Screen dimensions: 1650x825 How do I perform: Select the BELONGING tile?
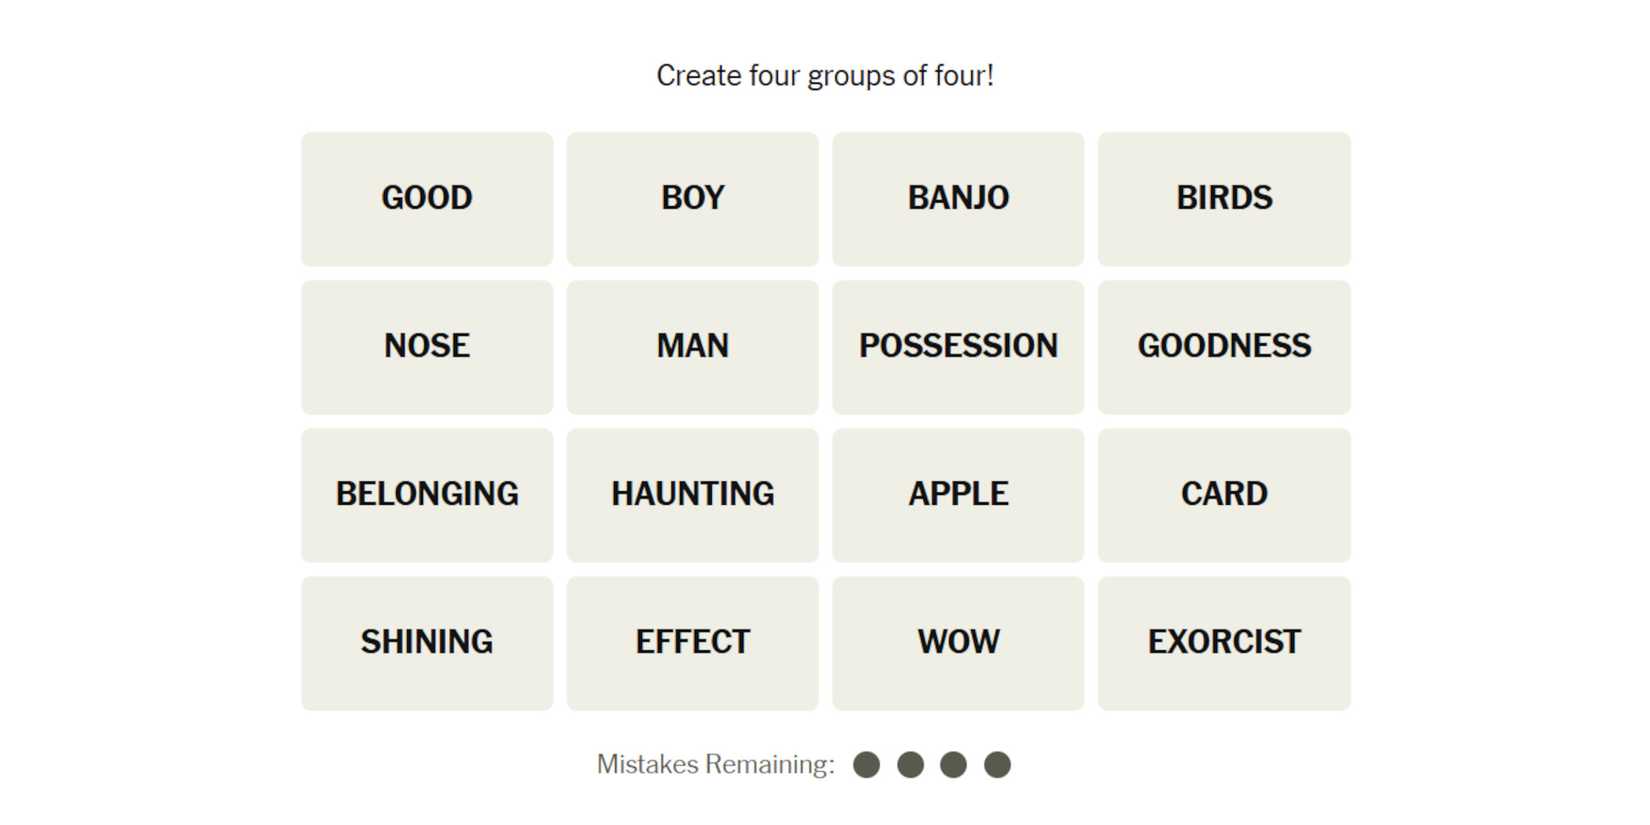tap(427, 494)
